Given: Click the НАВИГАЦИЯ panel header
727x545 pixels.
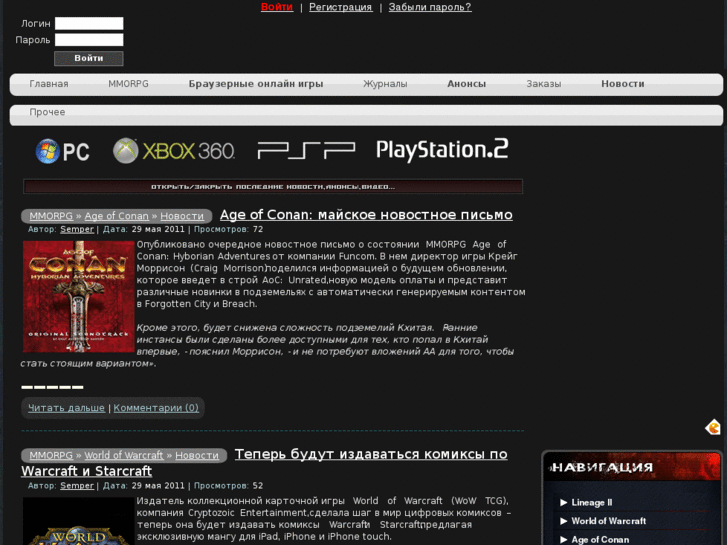Looking at the screenshot, I should [631, 467].
